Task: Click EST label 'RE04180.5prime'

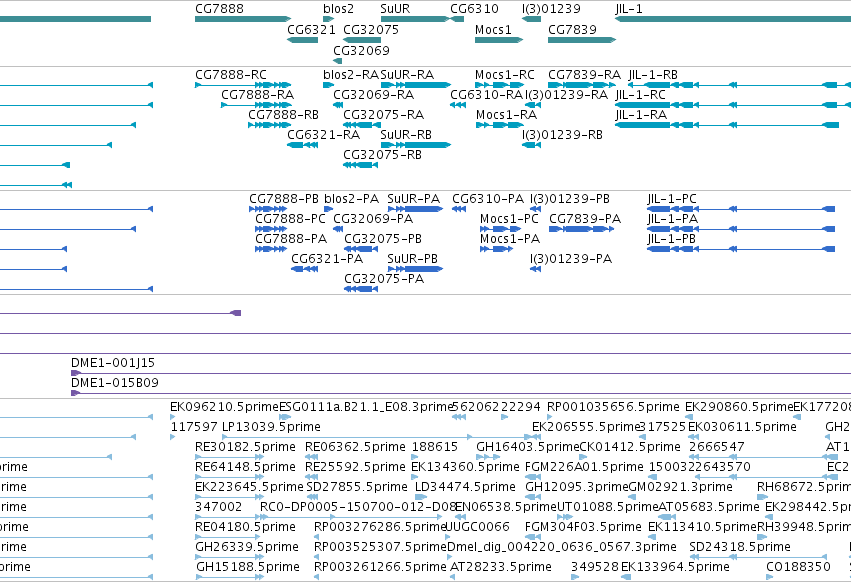Action: coord(245,527)
